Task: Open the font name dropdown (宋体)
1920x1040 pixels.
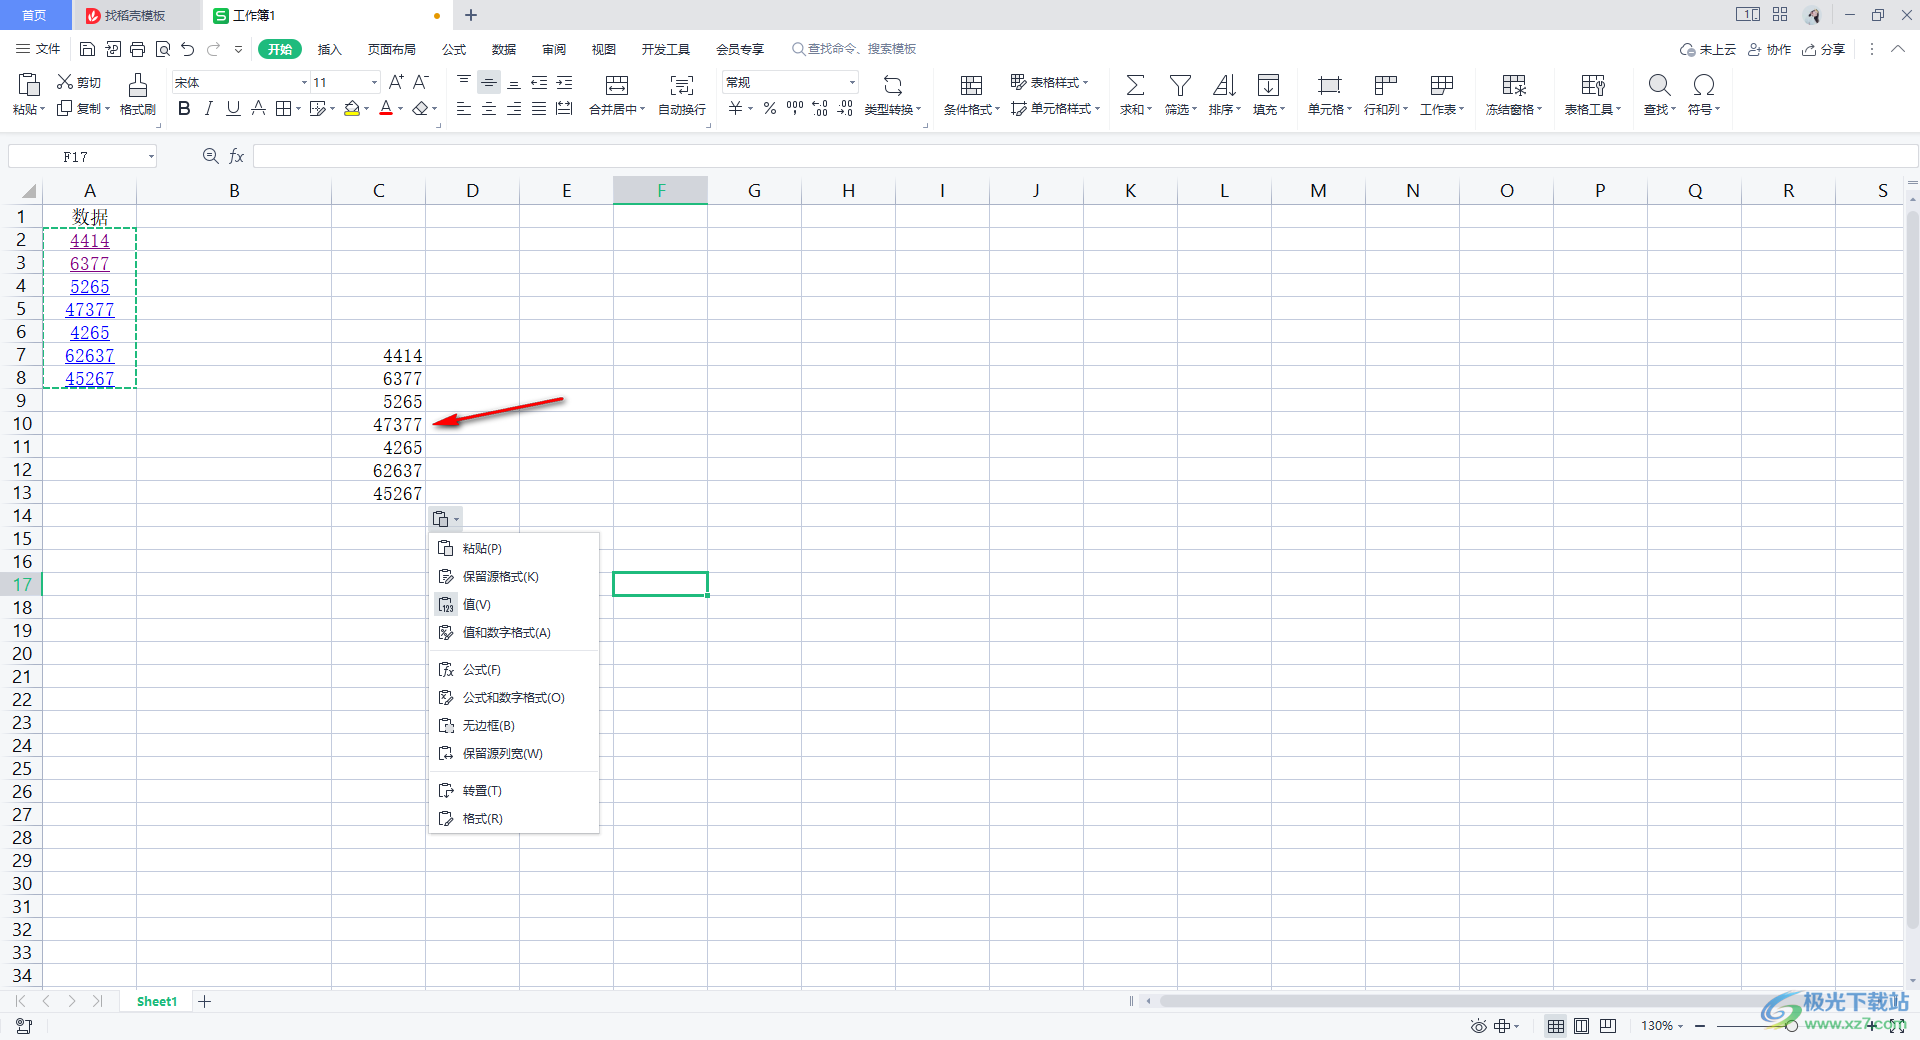Action: point(304,82)
